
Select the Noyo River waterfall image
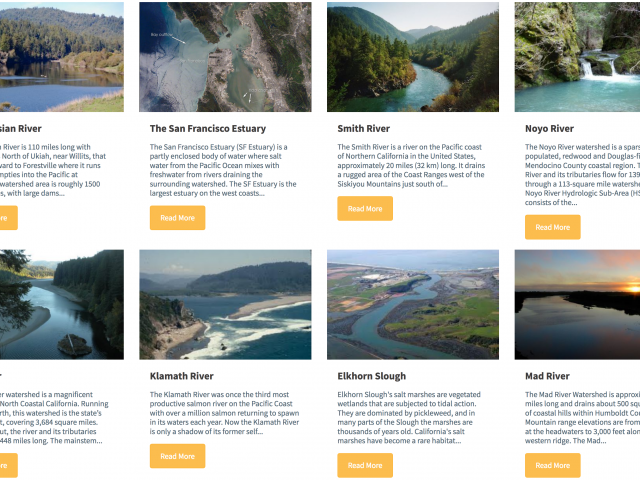click(577, 57)
